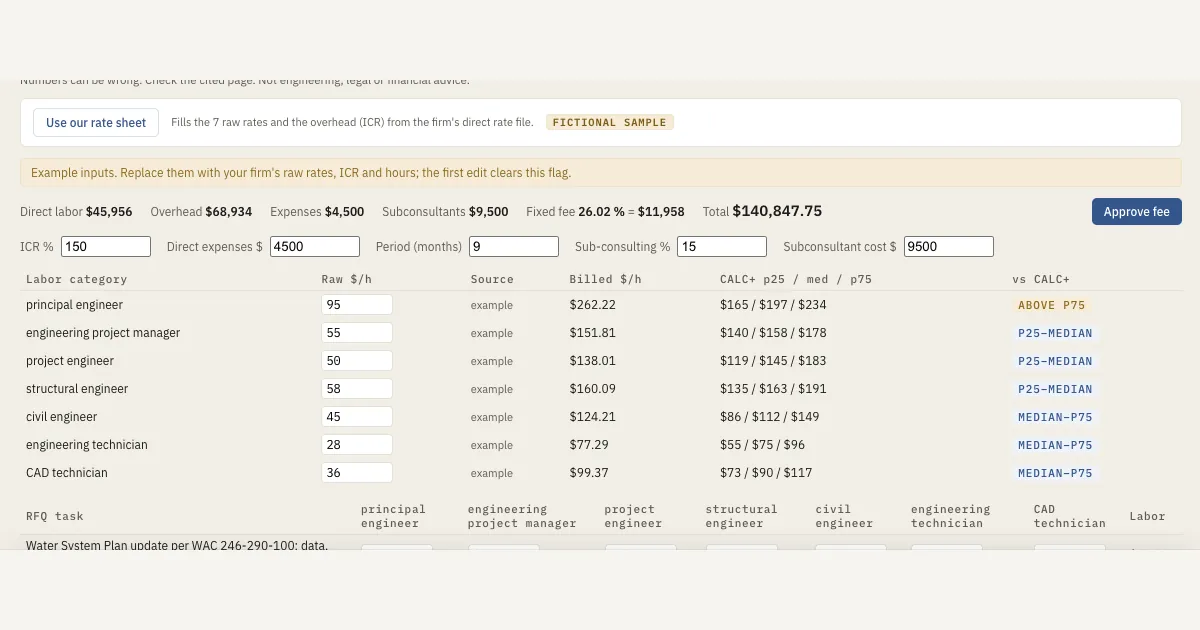Viewport: 1200px width, 630px height.
Task: Click CALC+ range $119 / $145 / $183
Action: [x=773, y=361]
